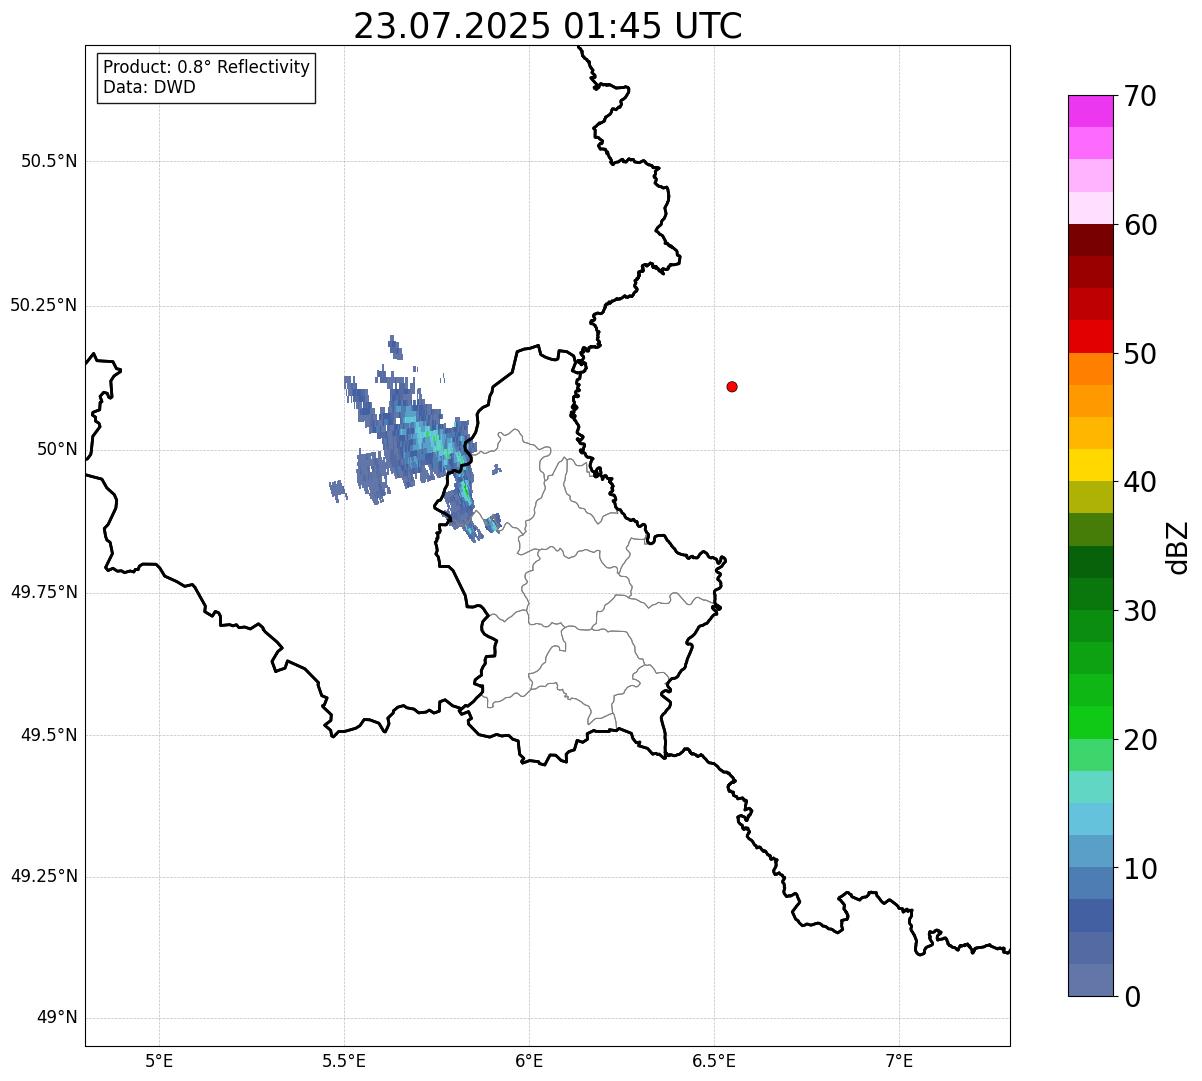Click the olive swatch just below 40 dBZ
1202x1081 pixels.
click(1091, 497)
